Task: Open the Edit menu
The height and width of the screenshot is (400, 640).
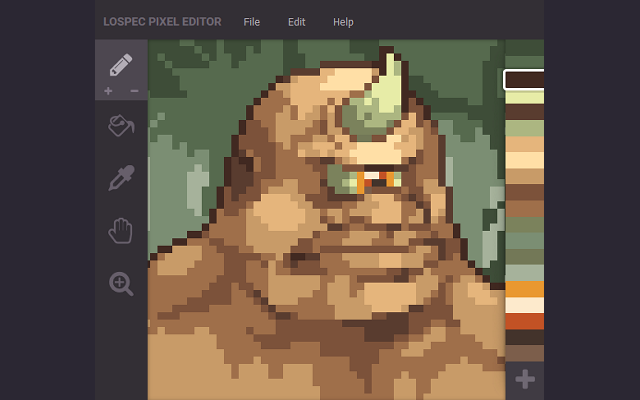Action: point(296,22)
